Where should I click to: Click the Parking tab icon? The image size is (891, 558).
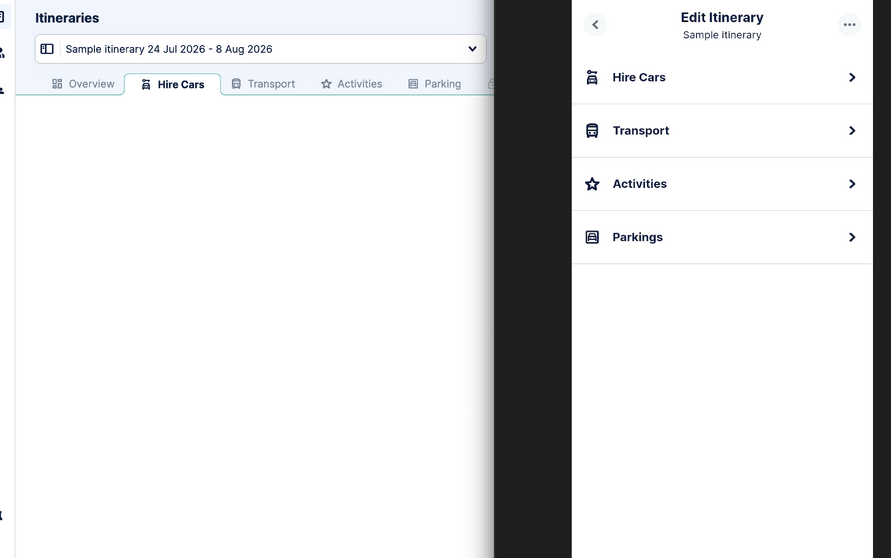point(413,84)
